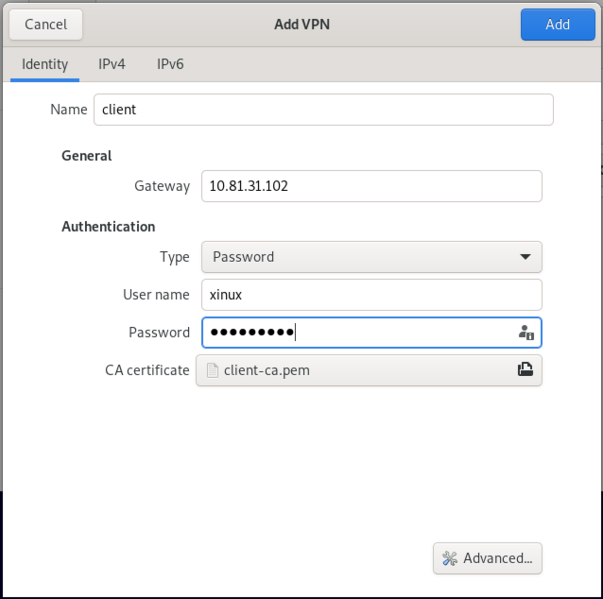Click the file-open icon in CA certificate

pyautogui.click(x=525, y=370)
